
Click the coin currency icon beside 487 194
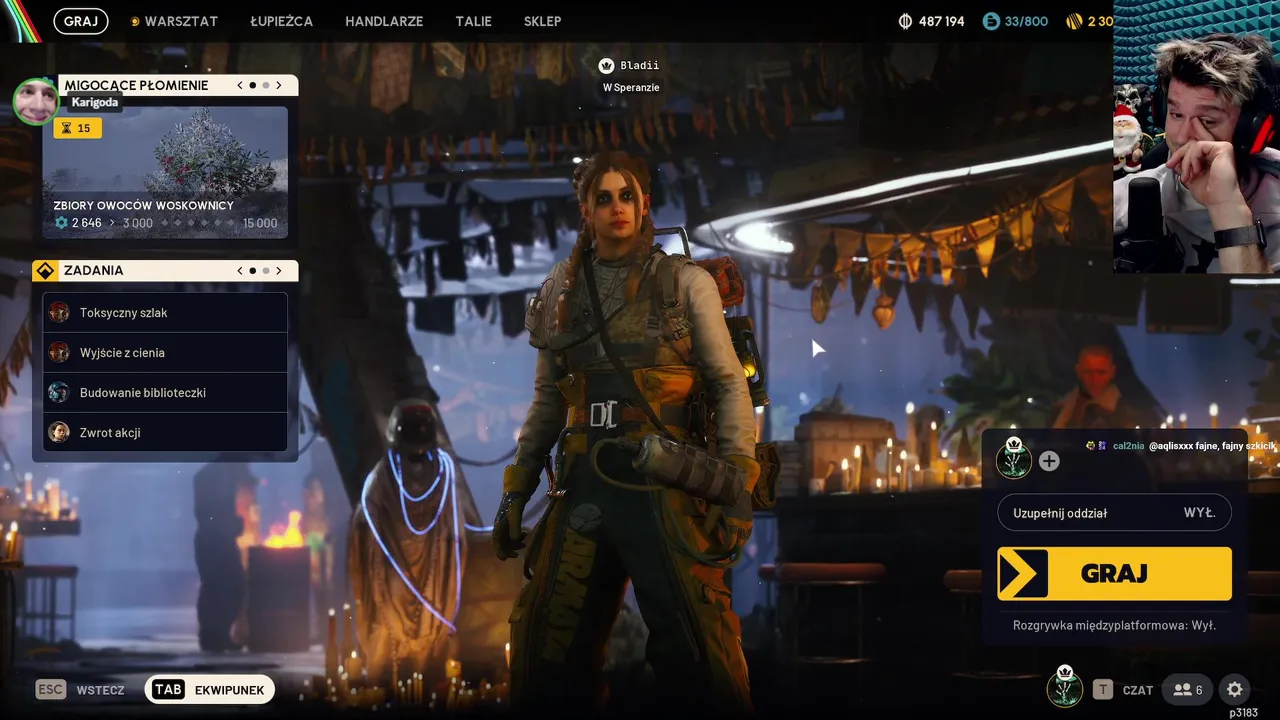pyautogui.click(x=906, y=21)
